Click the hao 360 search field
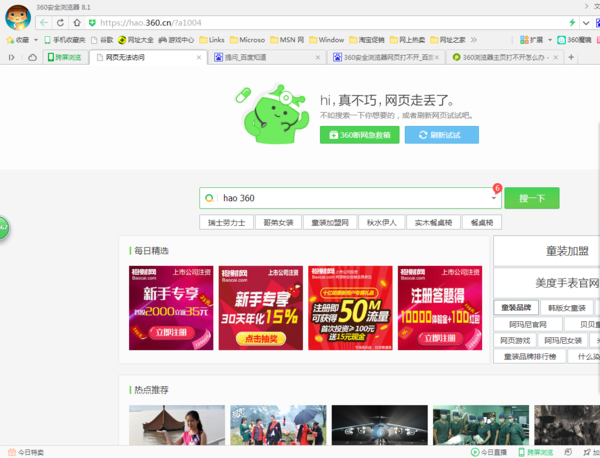600x458 pixels. point(350,198)
